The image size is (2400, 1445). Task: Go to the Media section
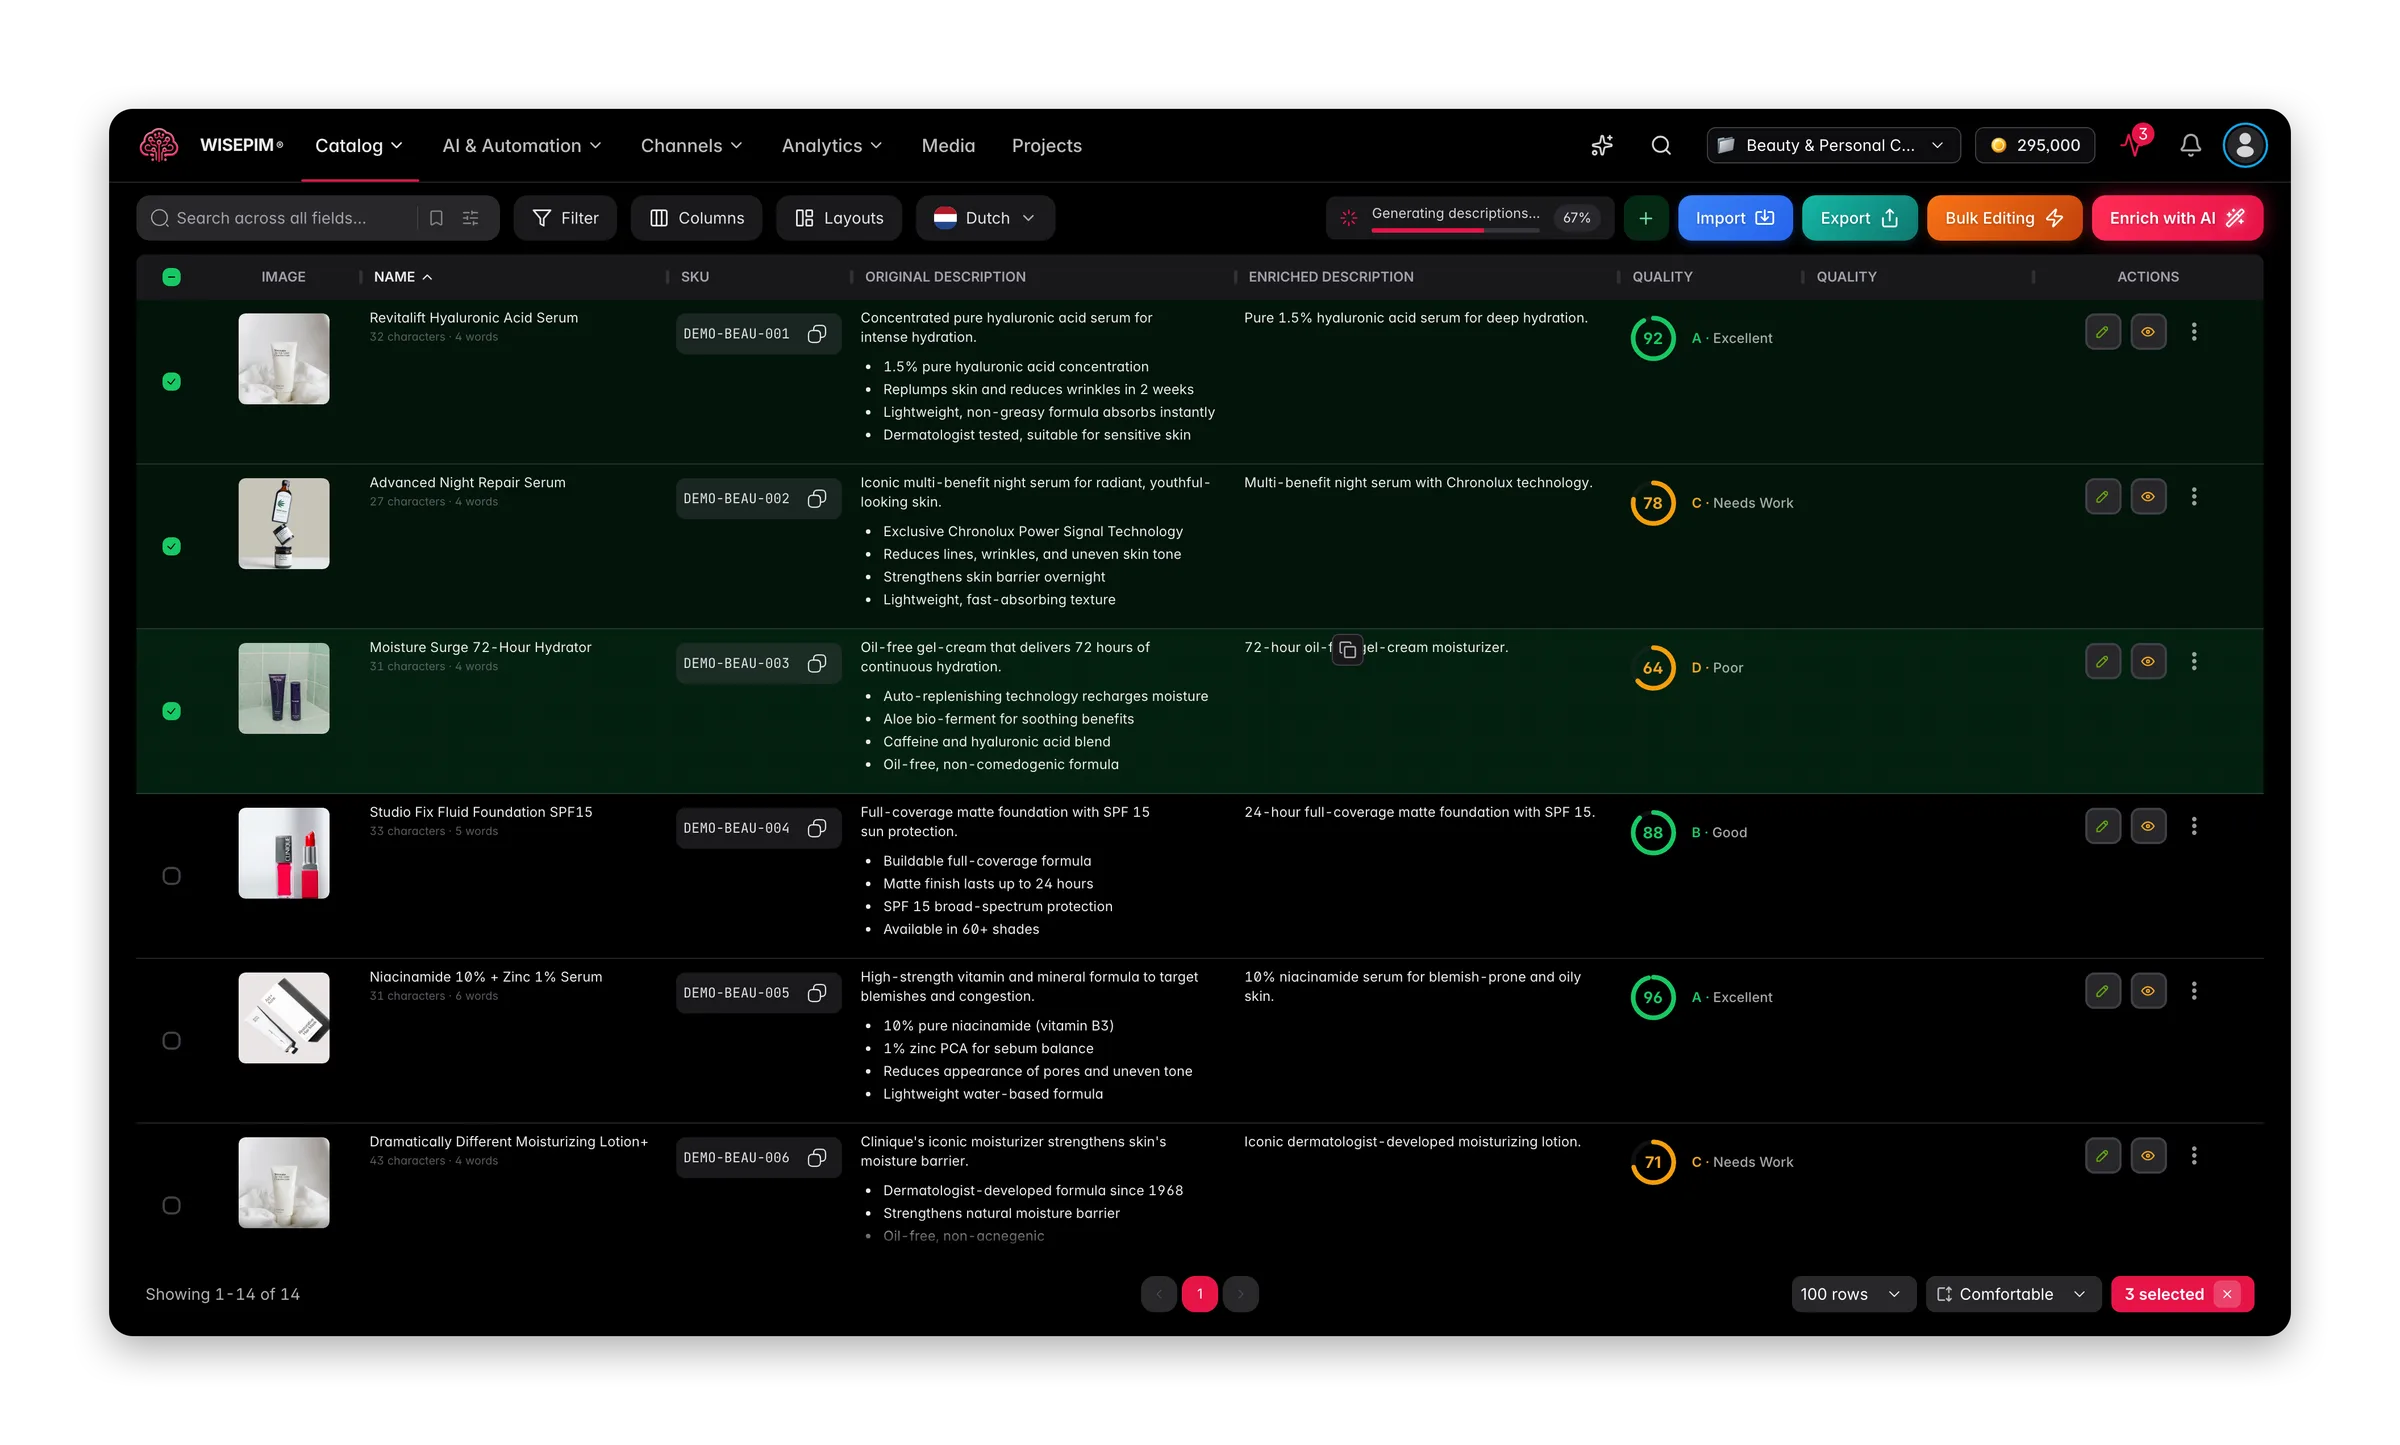pyautogui.click(x=948, y=146)
